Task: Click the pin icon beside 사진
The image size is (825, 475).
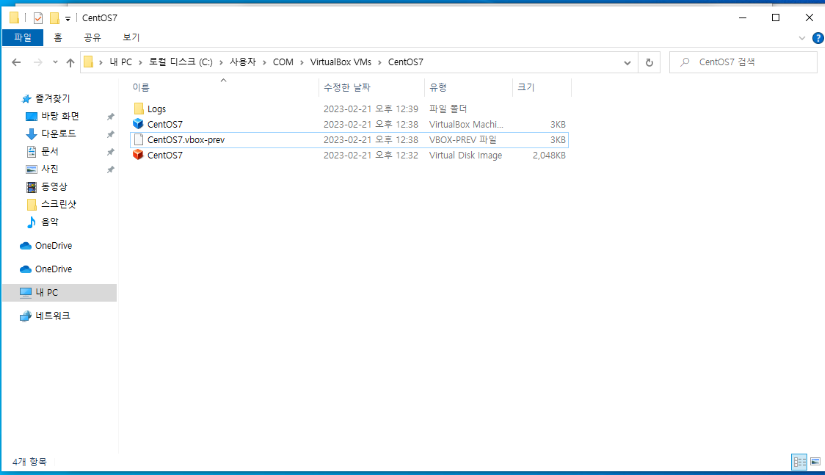Action: coord(110,170)
